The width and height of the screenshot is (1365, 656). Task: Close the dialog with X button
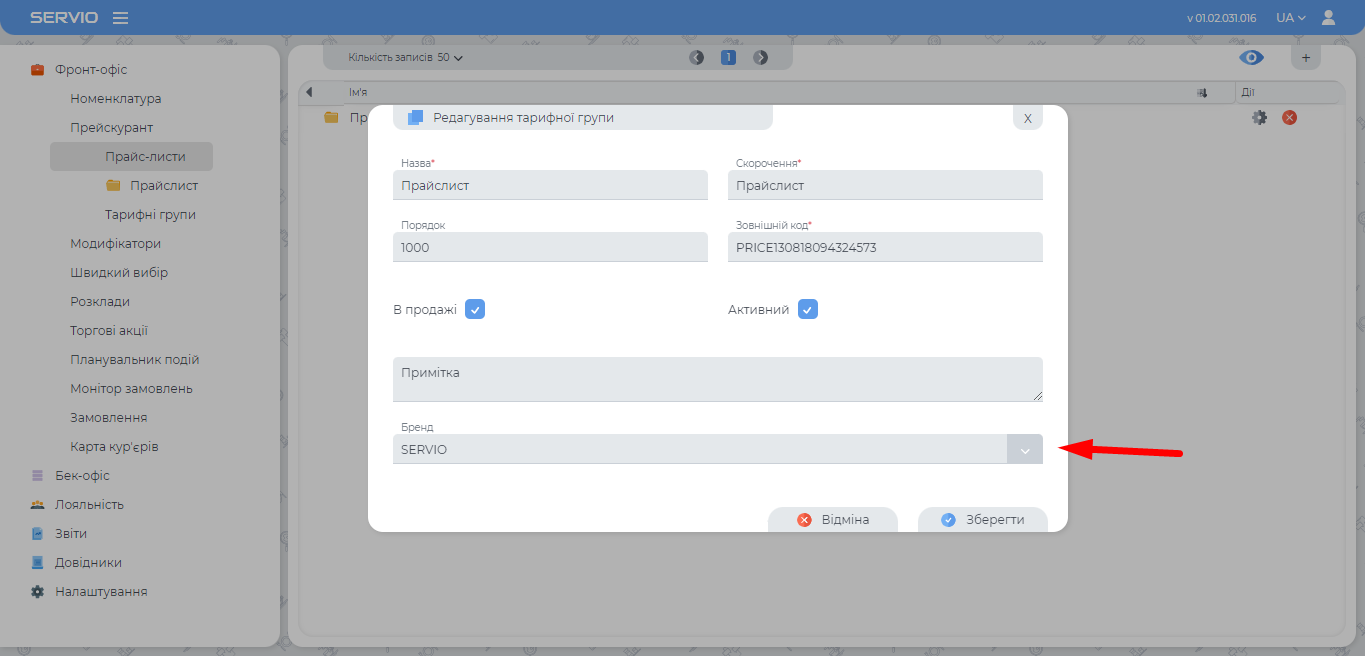[1027, 118]
